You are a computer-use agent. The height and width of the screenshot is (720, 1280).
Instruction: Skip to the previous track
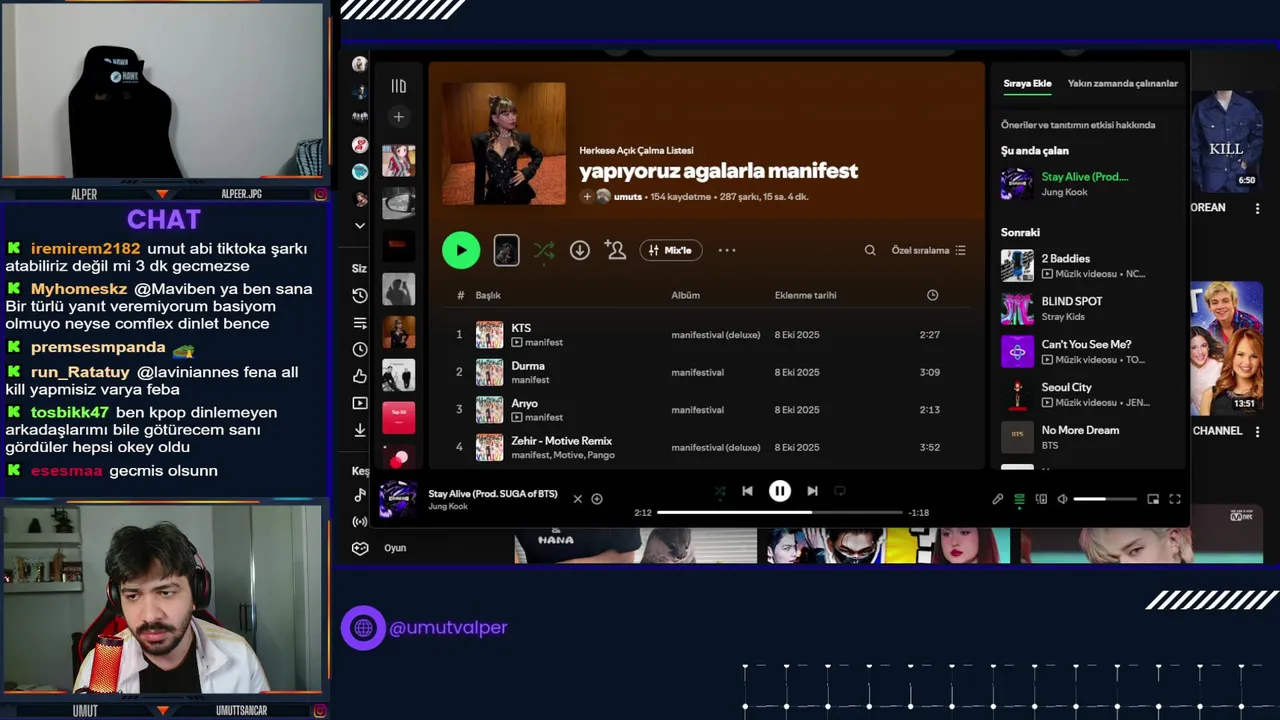pyautogui.click(x=747, y=491)
